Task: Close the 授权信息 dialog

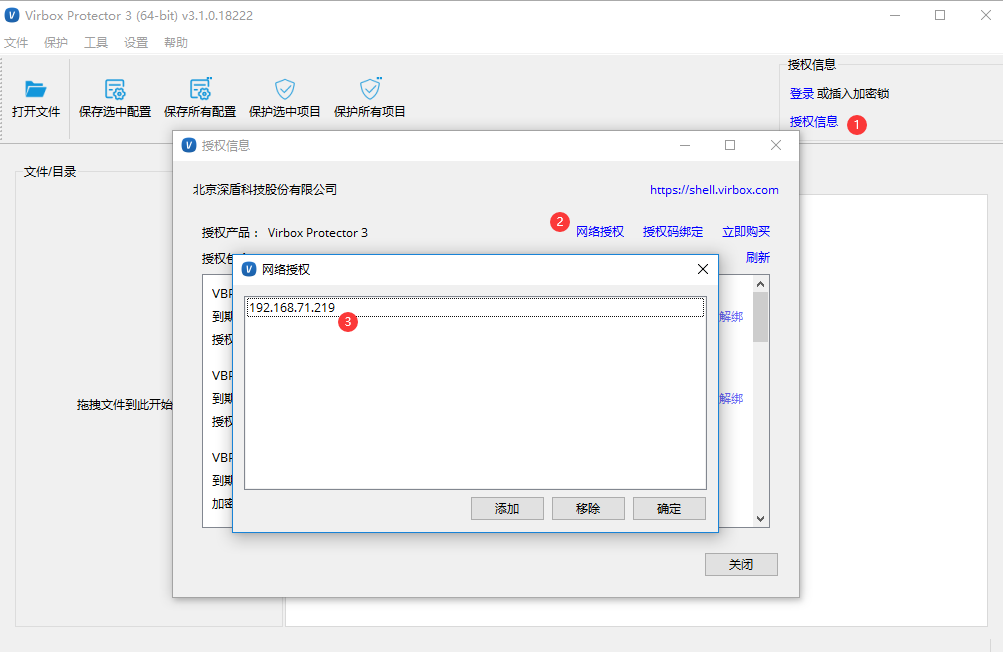Action: pos(776,145)
